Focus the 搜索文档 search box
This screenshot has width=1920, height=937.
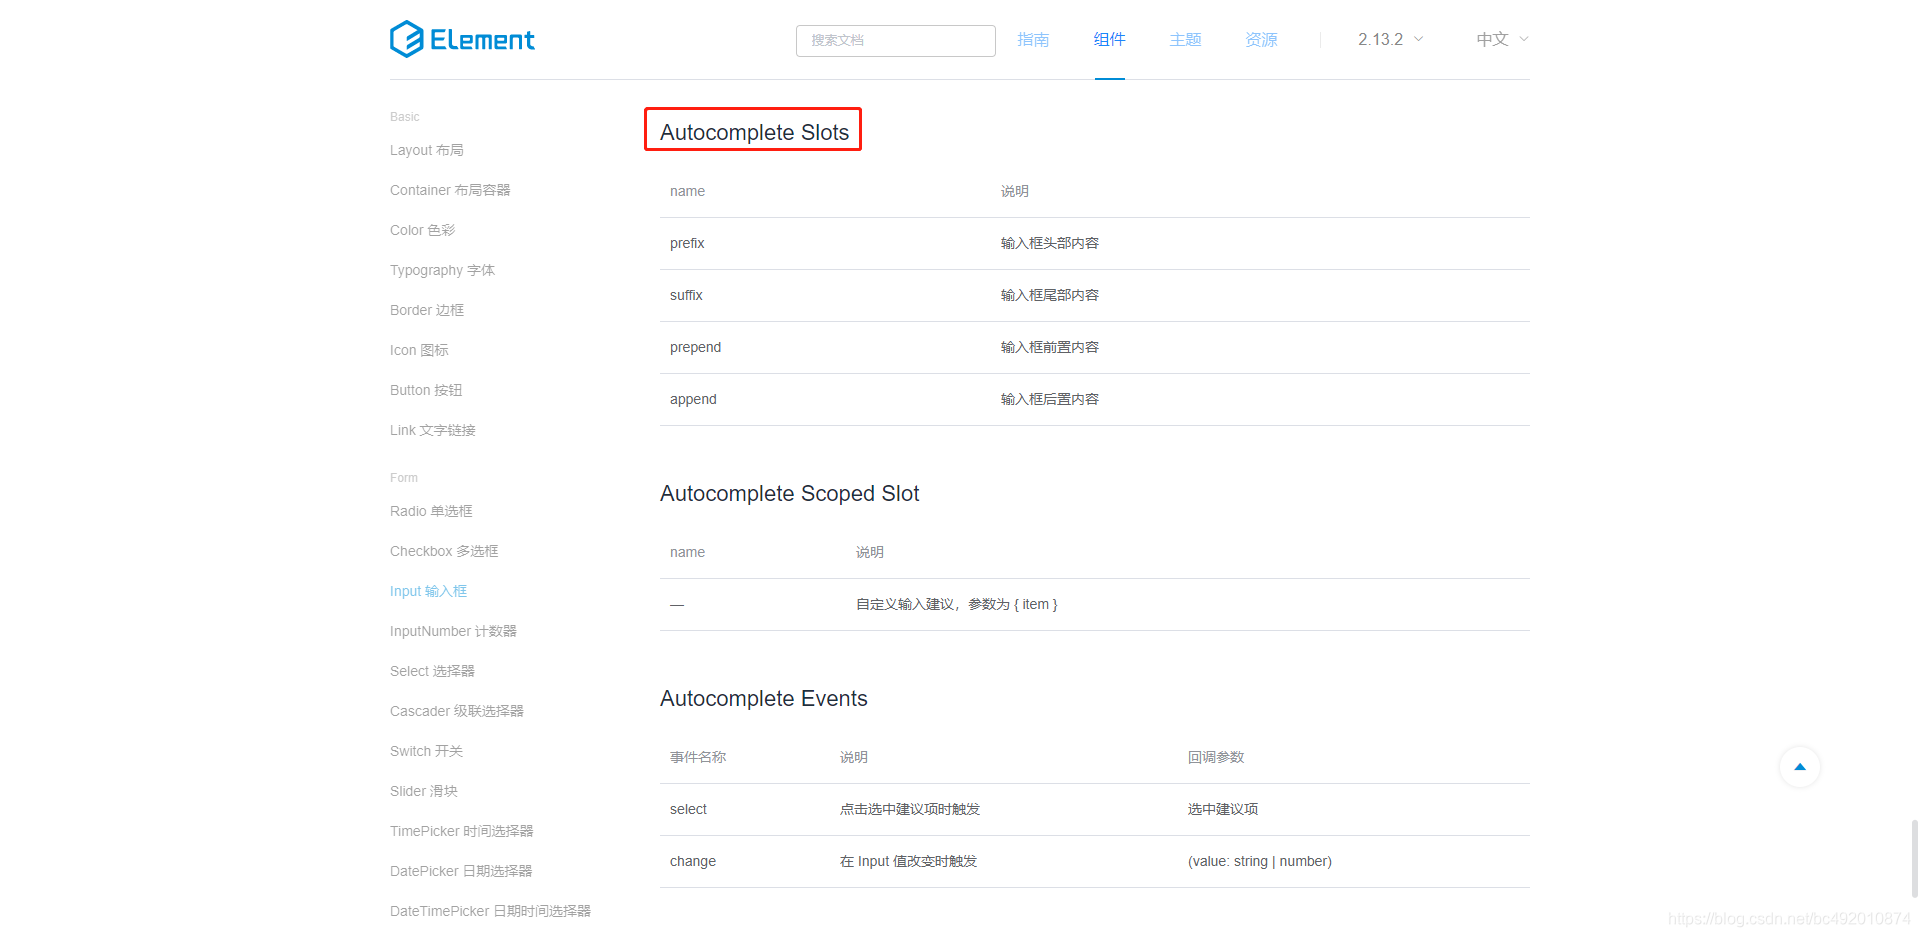[x=895, y=40]
